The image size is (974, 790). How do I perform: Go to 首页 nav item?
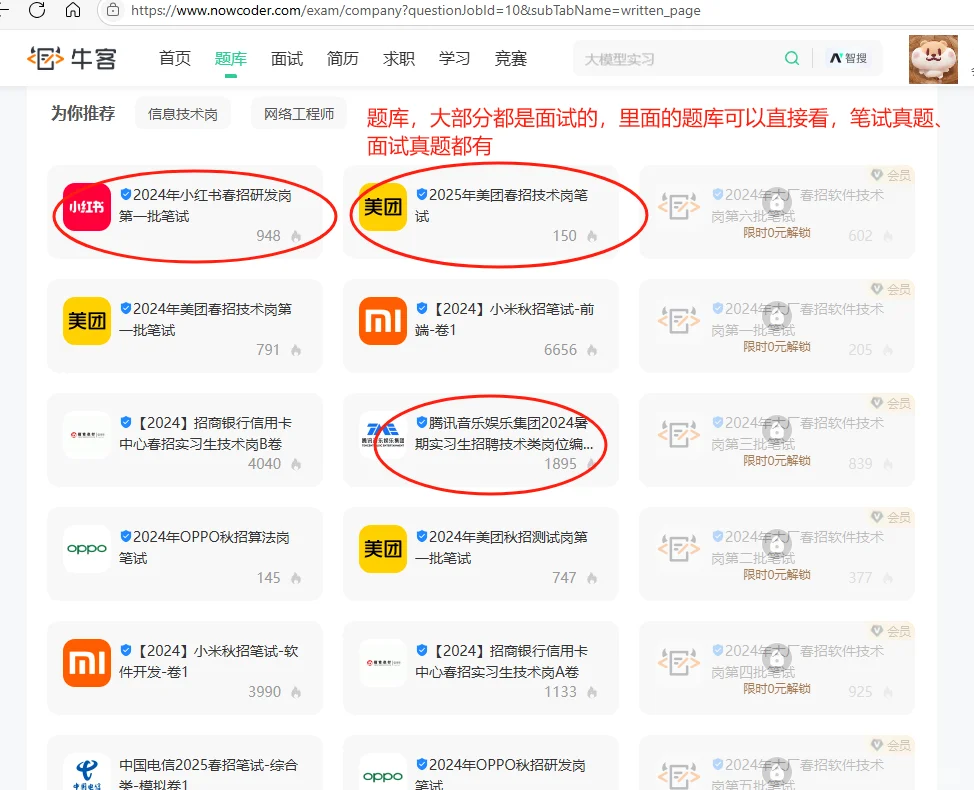pos(175,58)
